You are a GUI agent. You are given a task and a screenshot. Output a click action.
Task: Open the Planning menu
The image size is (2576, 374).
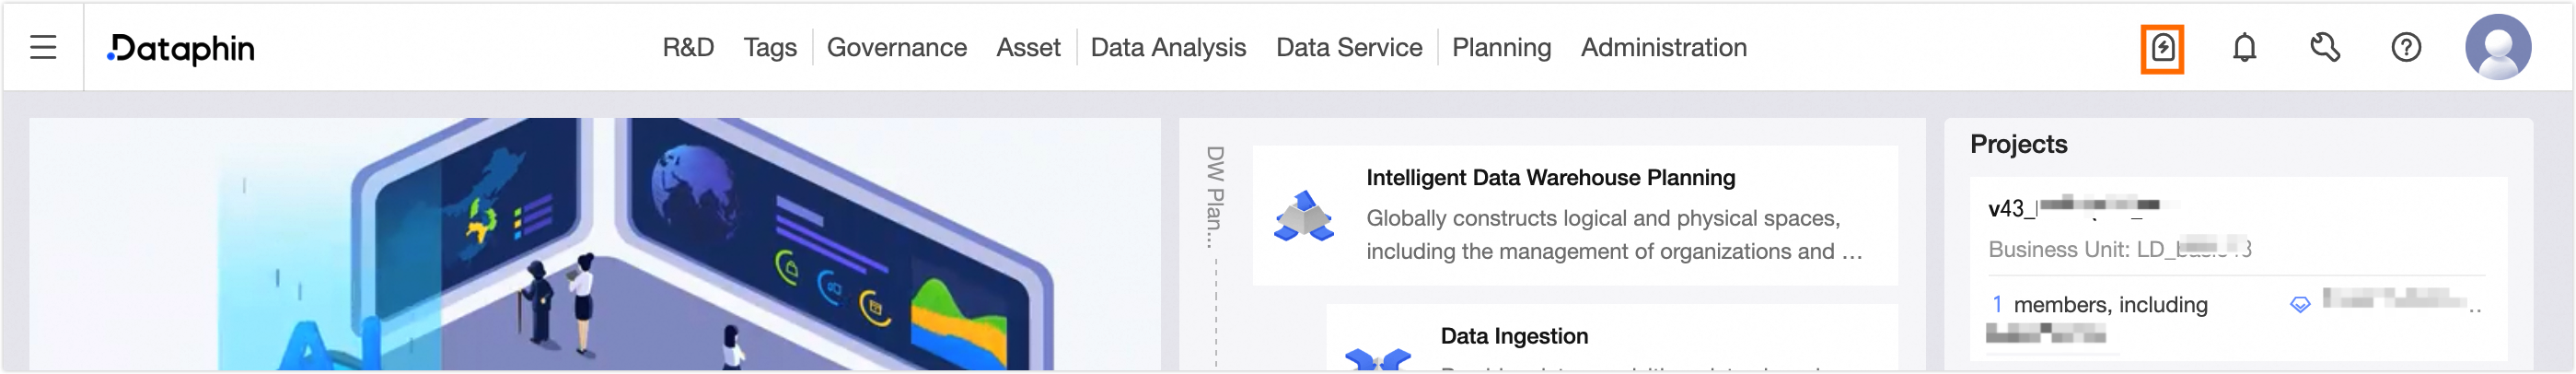point(1501,48)
